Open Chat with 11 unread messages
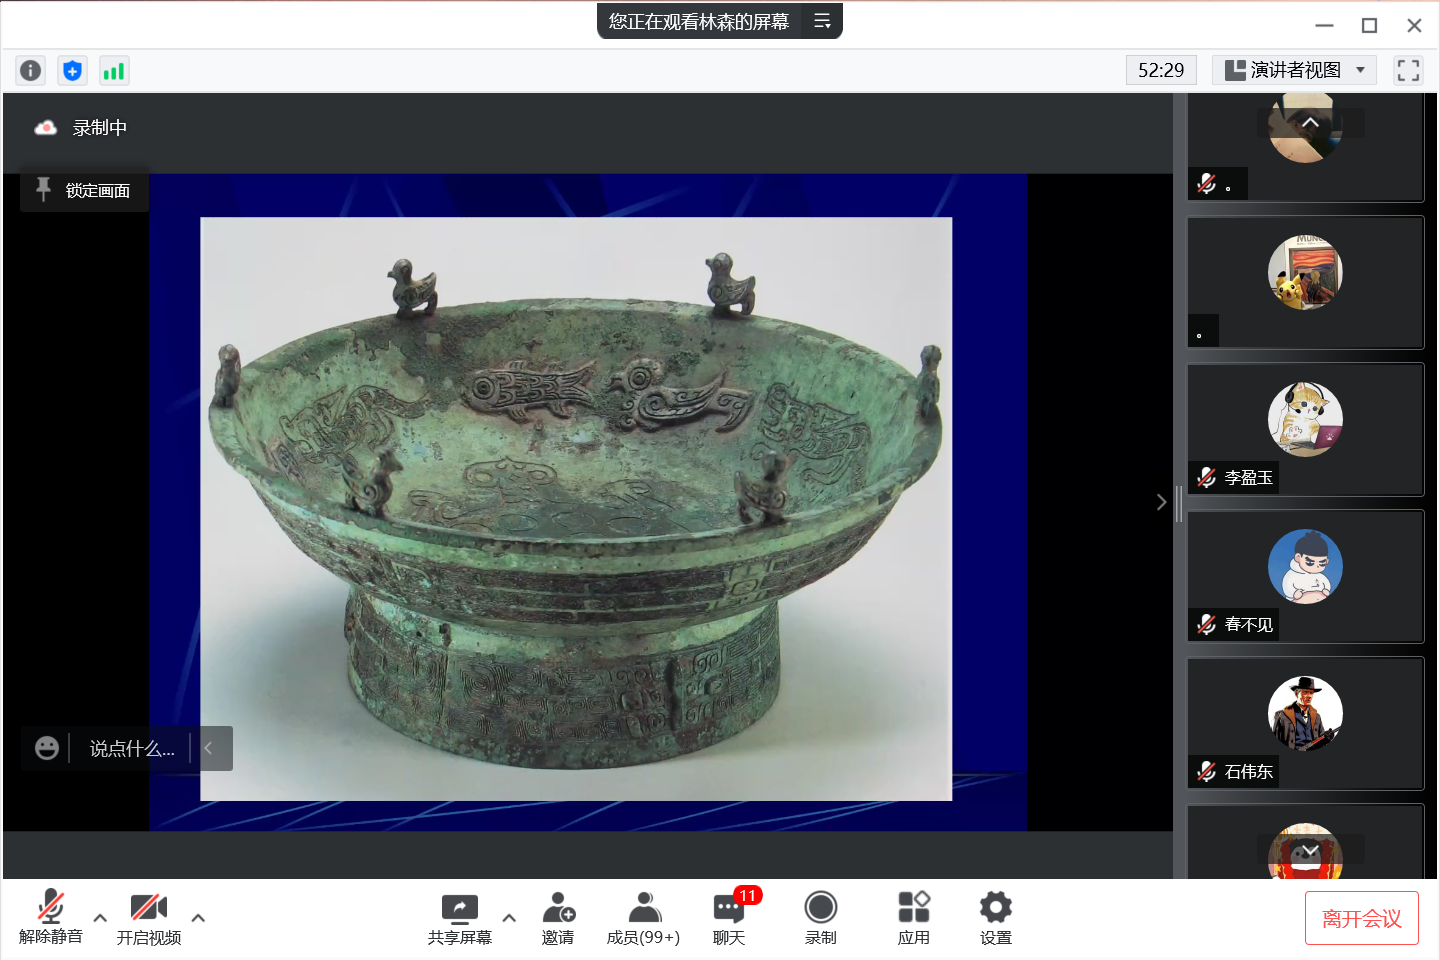Image resolution: width=1440 pixels, height=960 pixels. [x=729, y=918]
